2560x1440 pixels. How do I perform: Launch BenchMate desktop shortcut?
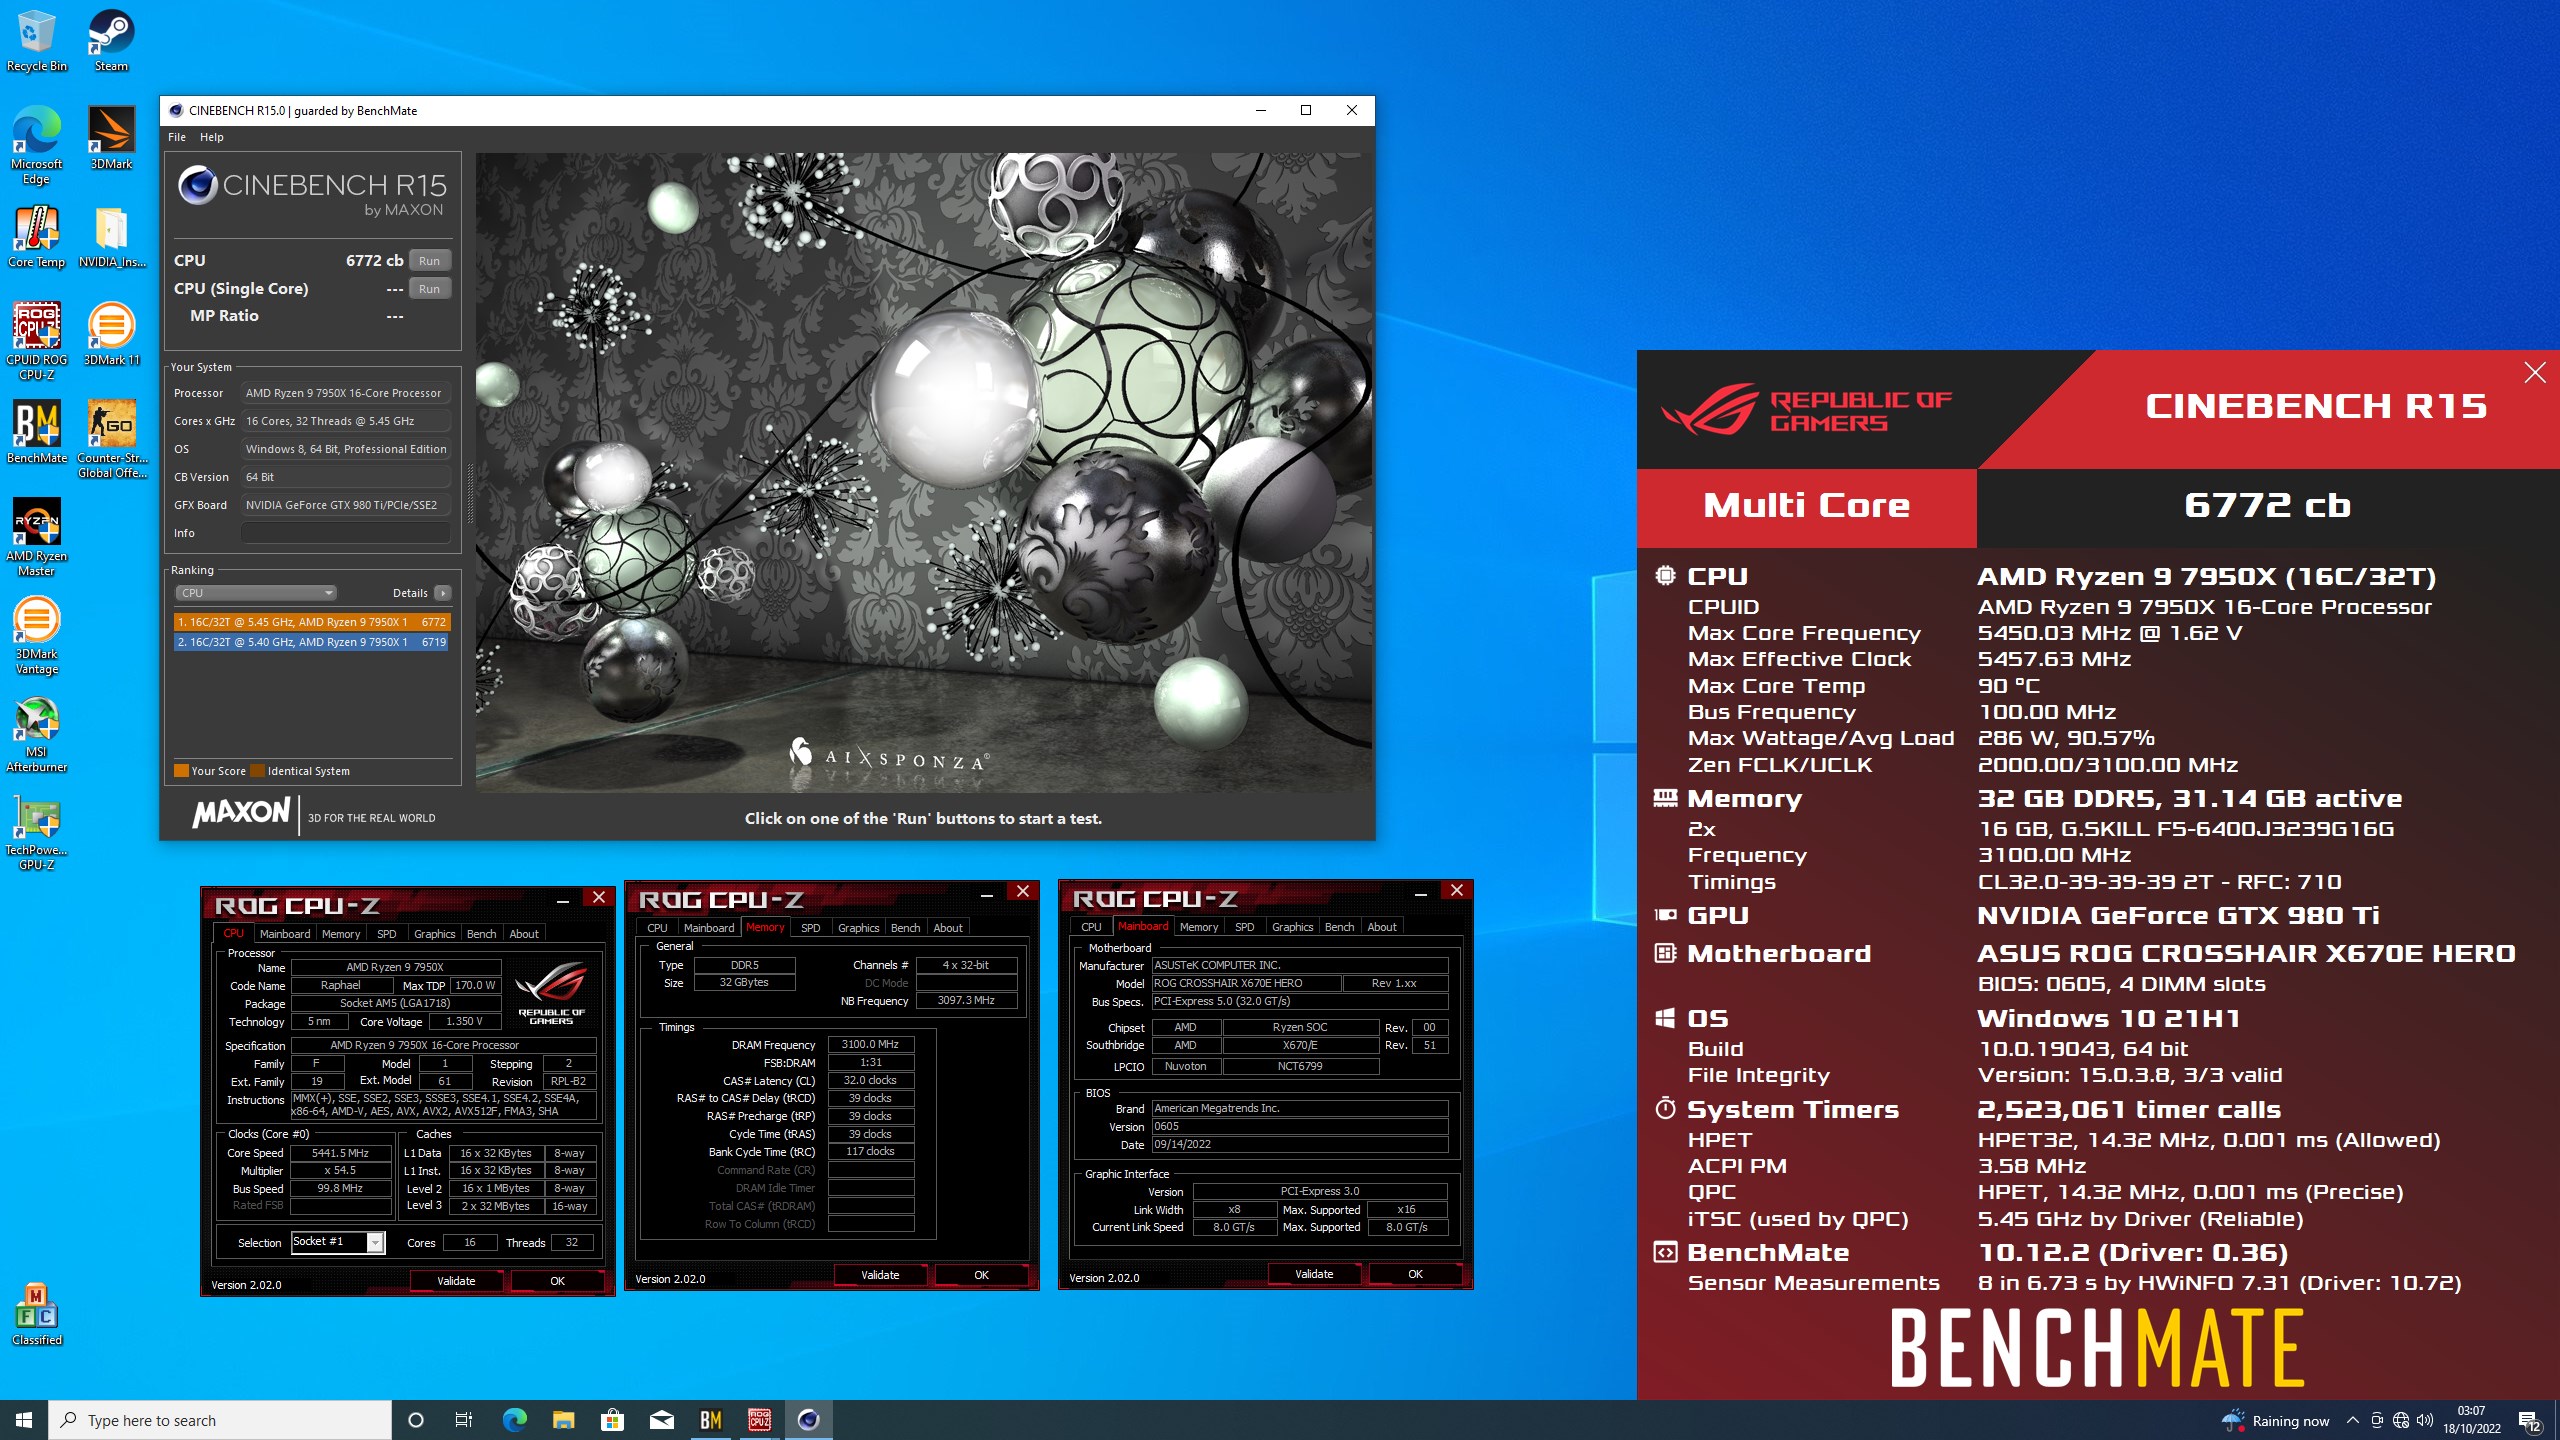pos(36,432)
